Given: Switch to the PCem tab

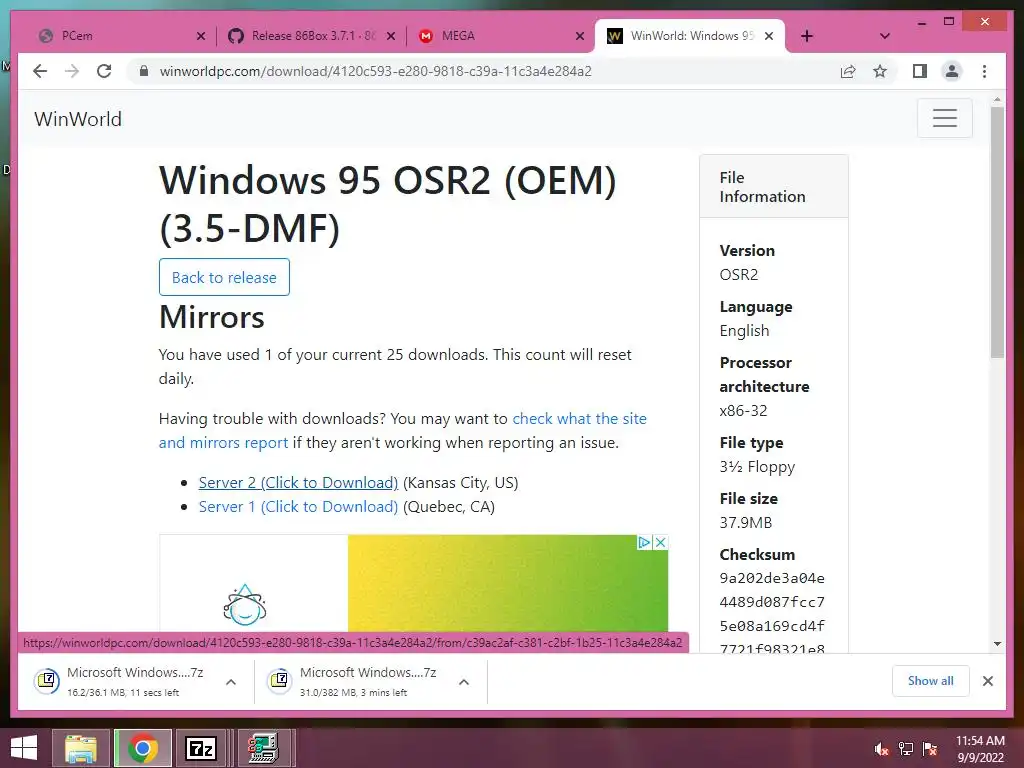Looking at the screenshot, I should [118, 36].
